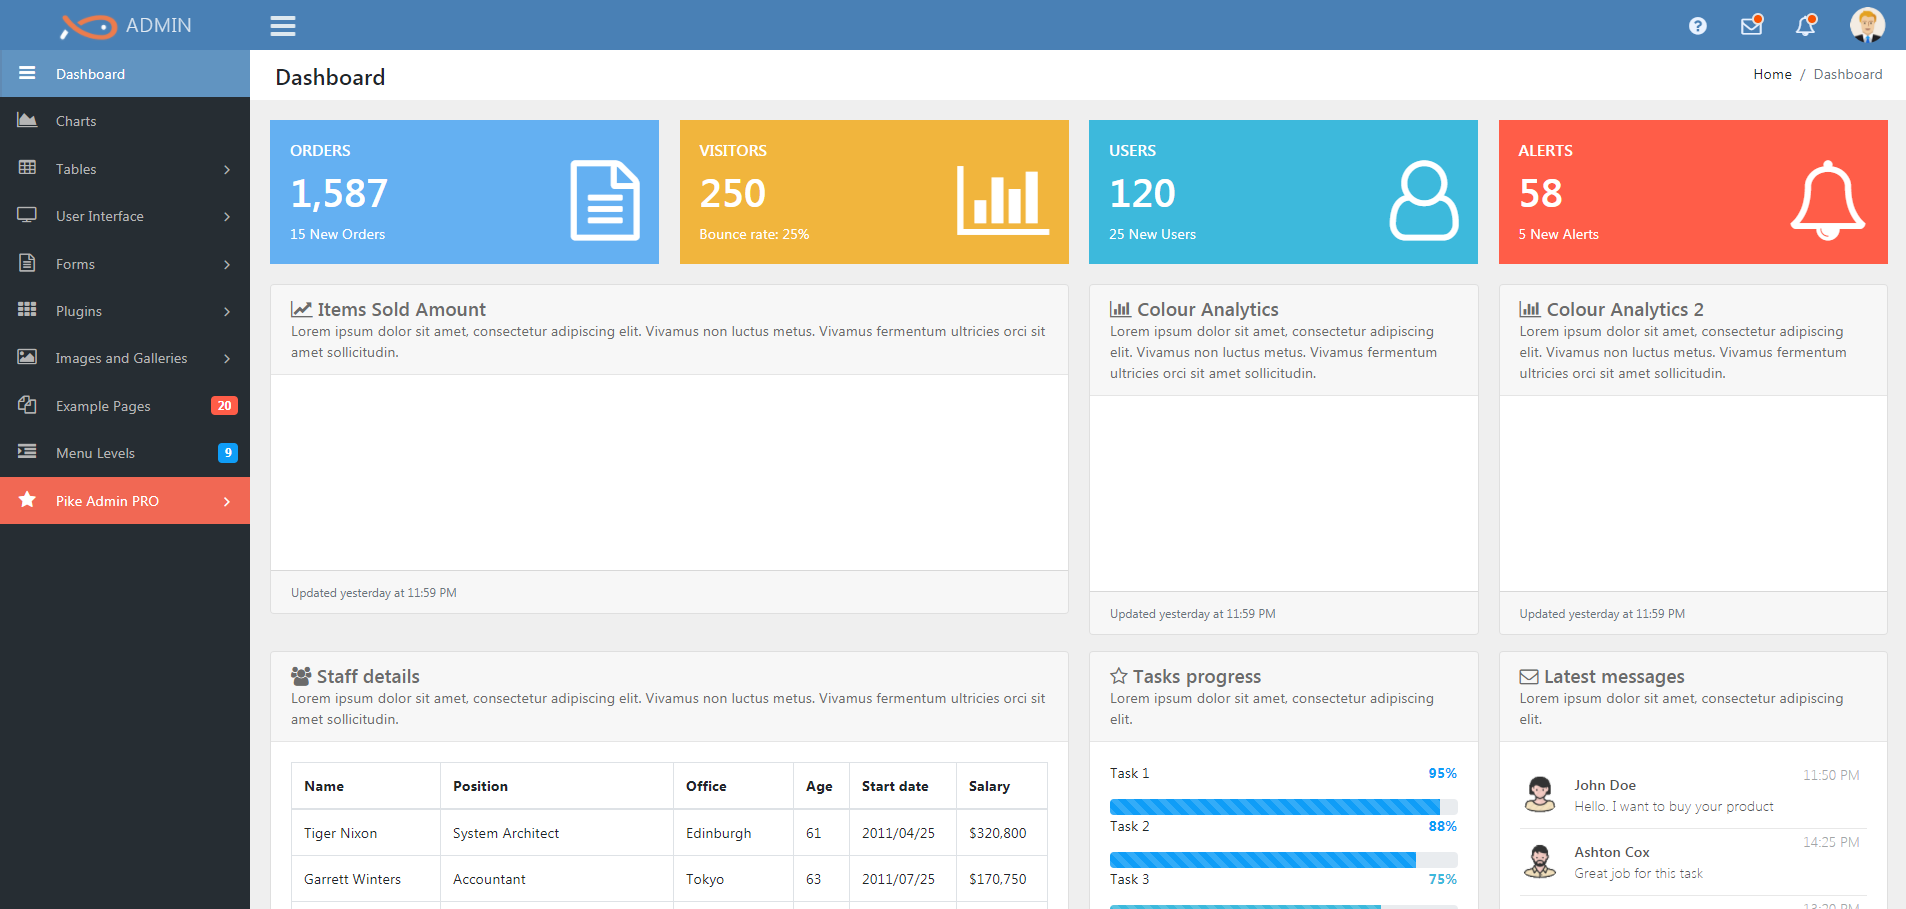The width and height of the screenshot is (1906, 909).
Task: Sort table by Name column header
Action: pyautogui.click(x=366, y=786)
